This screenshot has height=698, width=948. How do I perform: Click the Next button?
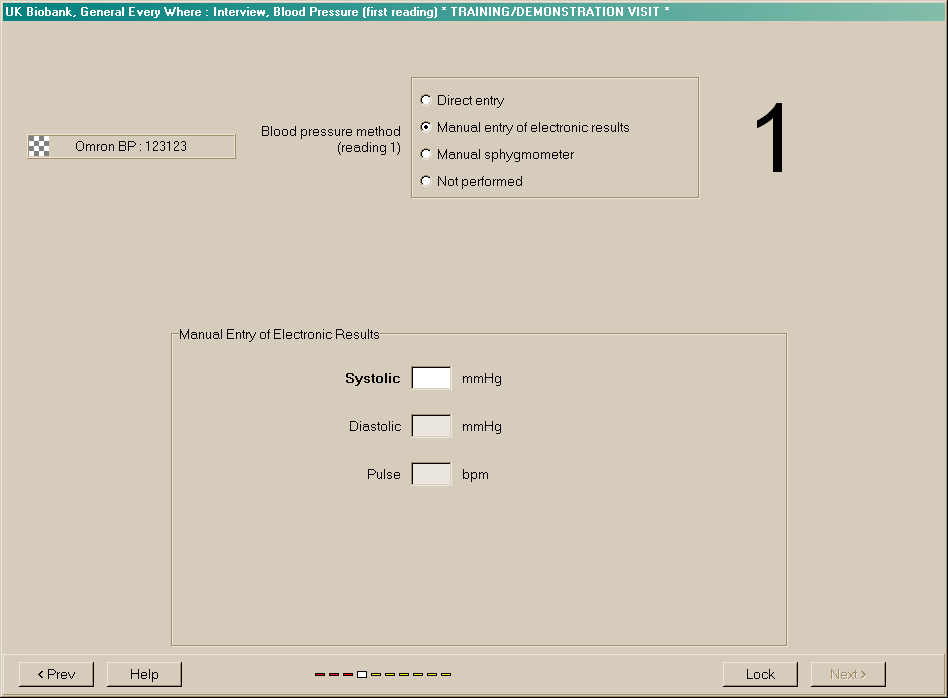pos(848,674)
